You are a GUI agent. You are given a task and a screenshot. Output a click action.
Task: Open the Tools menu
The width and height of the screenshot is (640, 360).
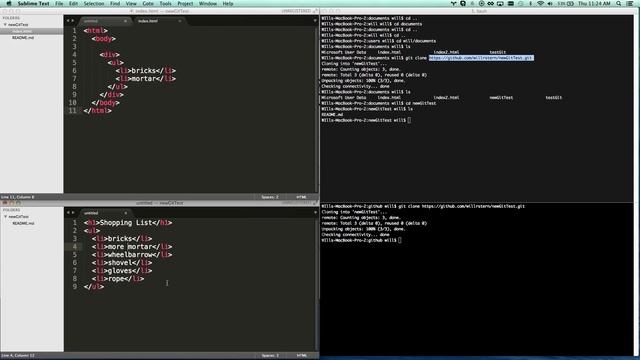click(165, 3)
